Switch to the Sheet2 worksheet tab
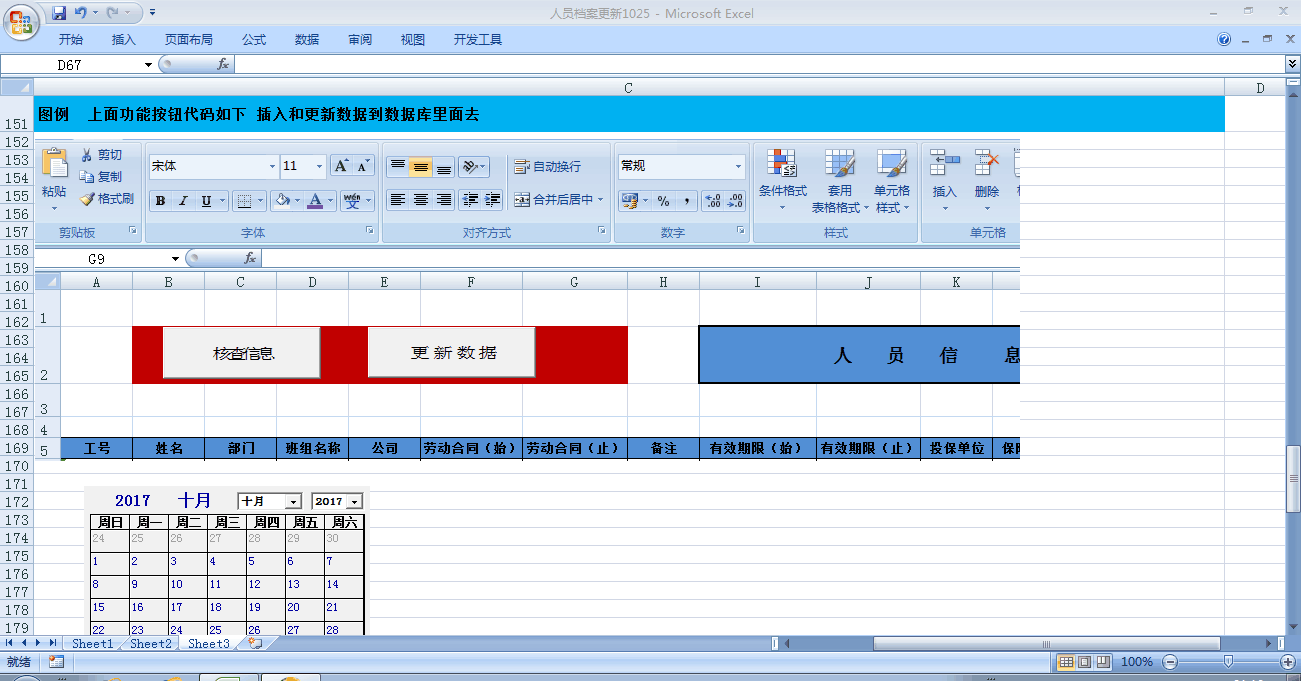Image resolution: width=1301 pixels, height=681 pixels. 151,644
